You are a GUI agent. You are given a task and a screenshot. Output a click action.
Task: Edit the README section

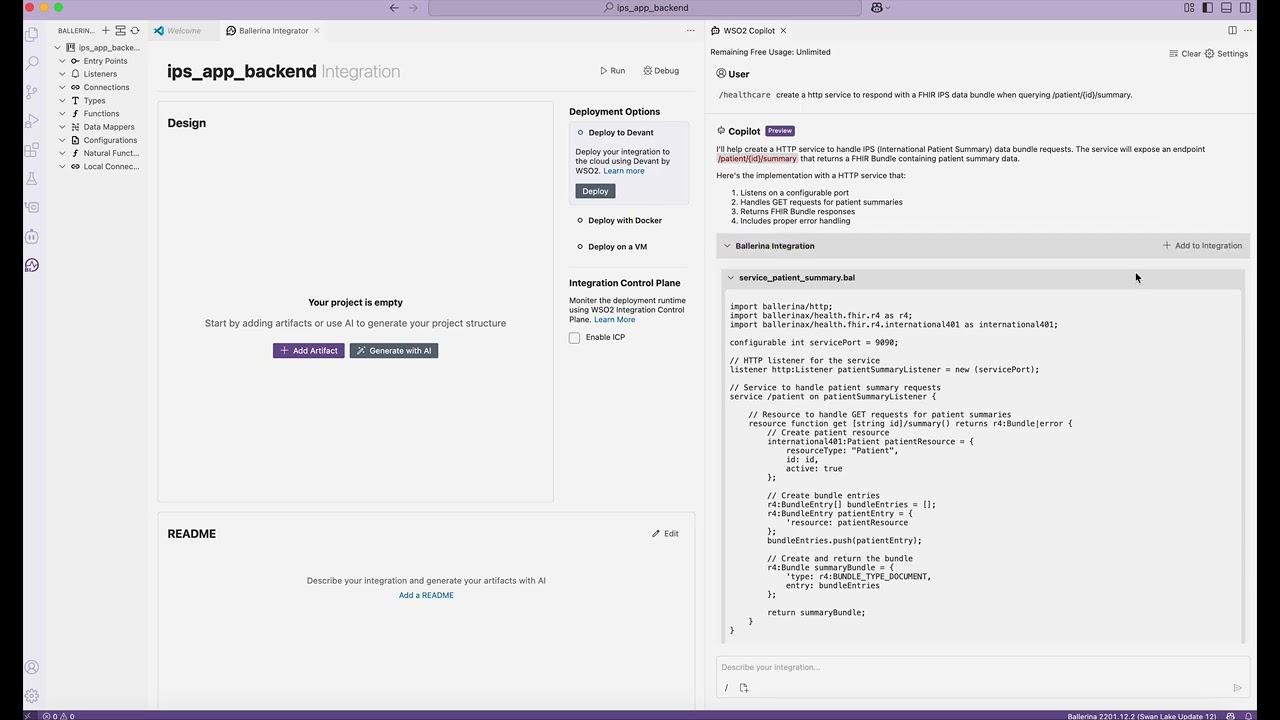[665, 534]
